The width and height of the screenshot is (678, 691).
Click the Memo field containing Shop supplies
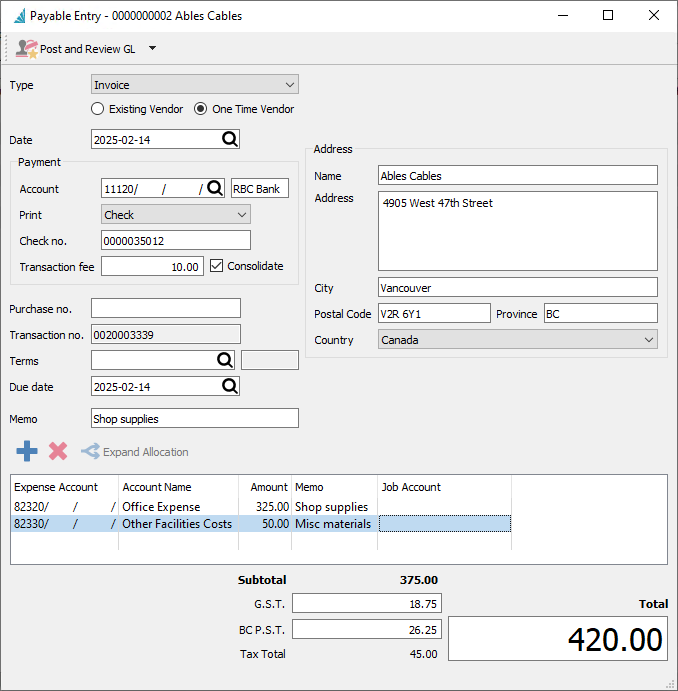(195, 418)
